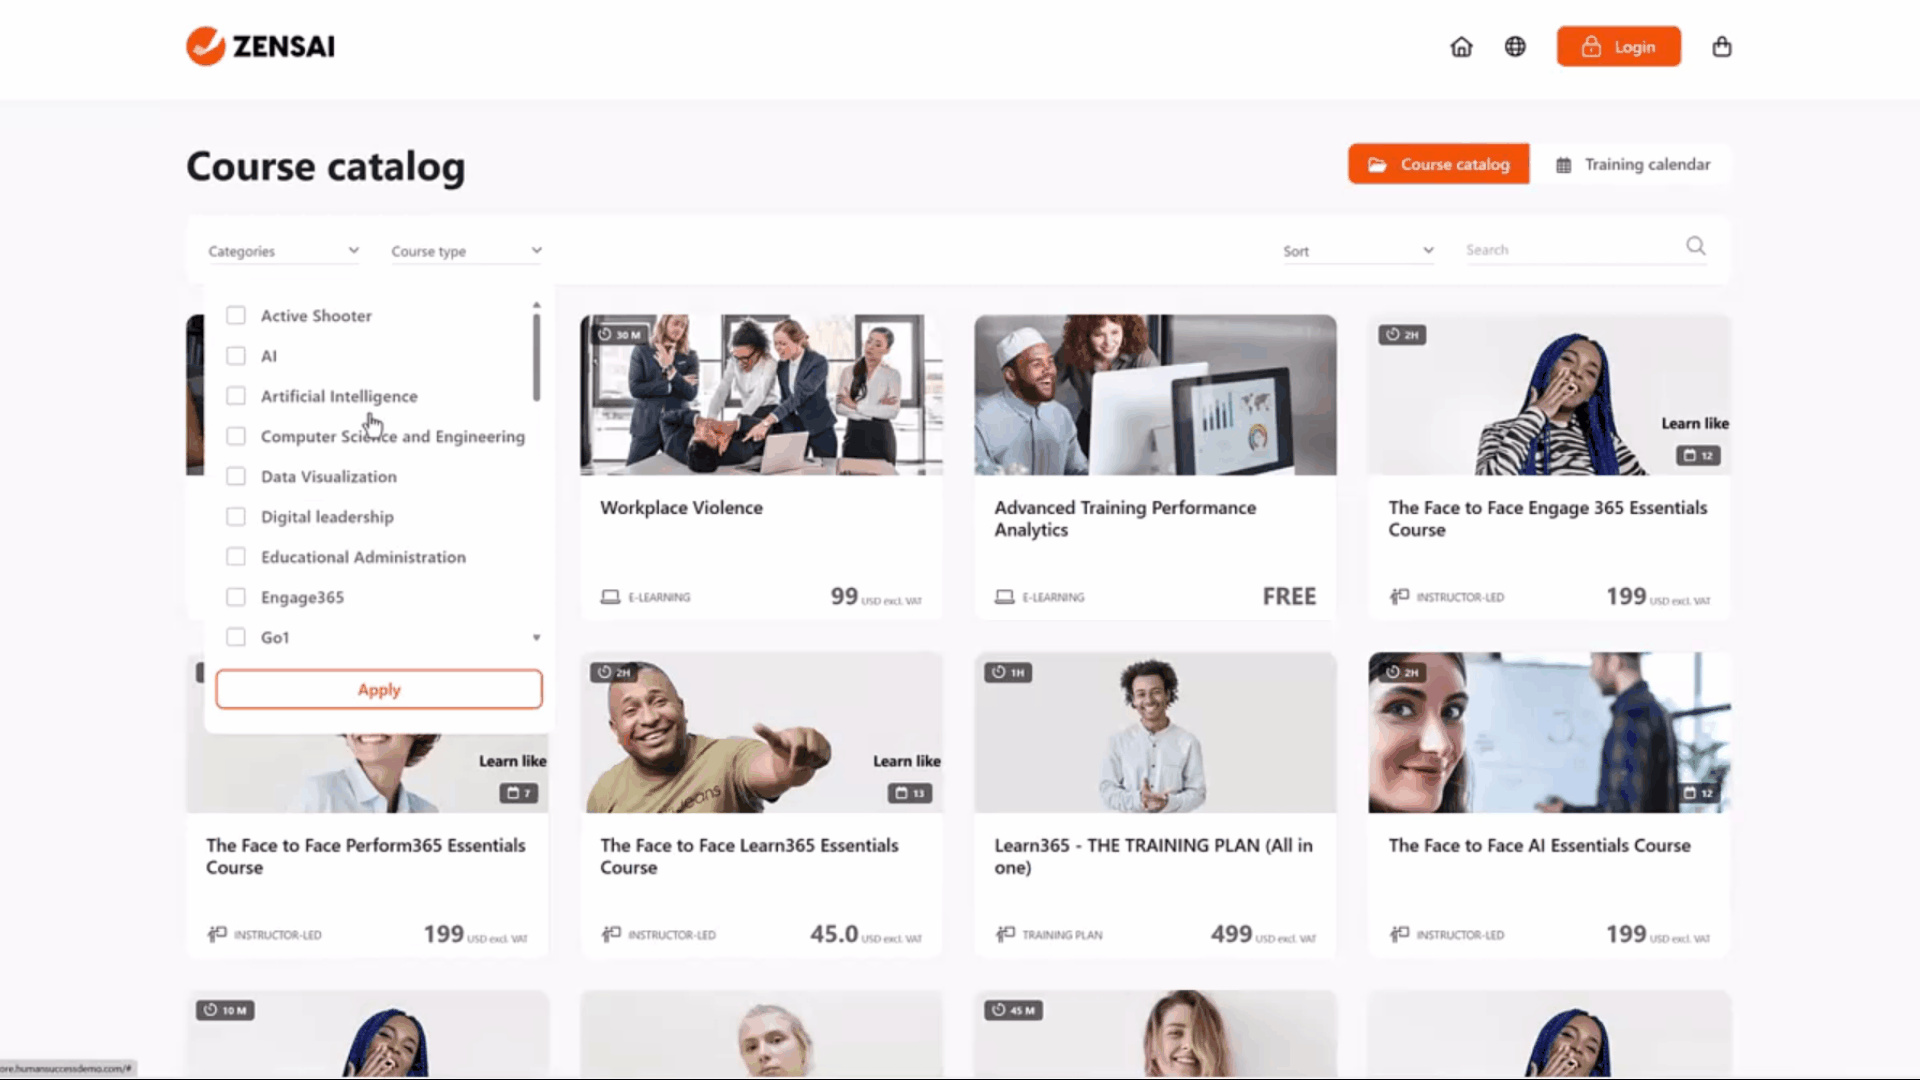Viewport: 1920px width, 1080px height.
Task: Switch to Course catalog tab
Action: pyautogui.click(x=1438, y=164)
